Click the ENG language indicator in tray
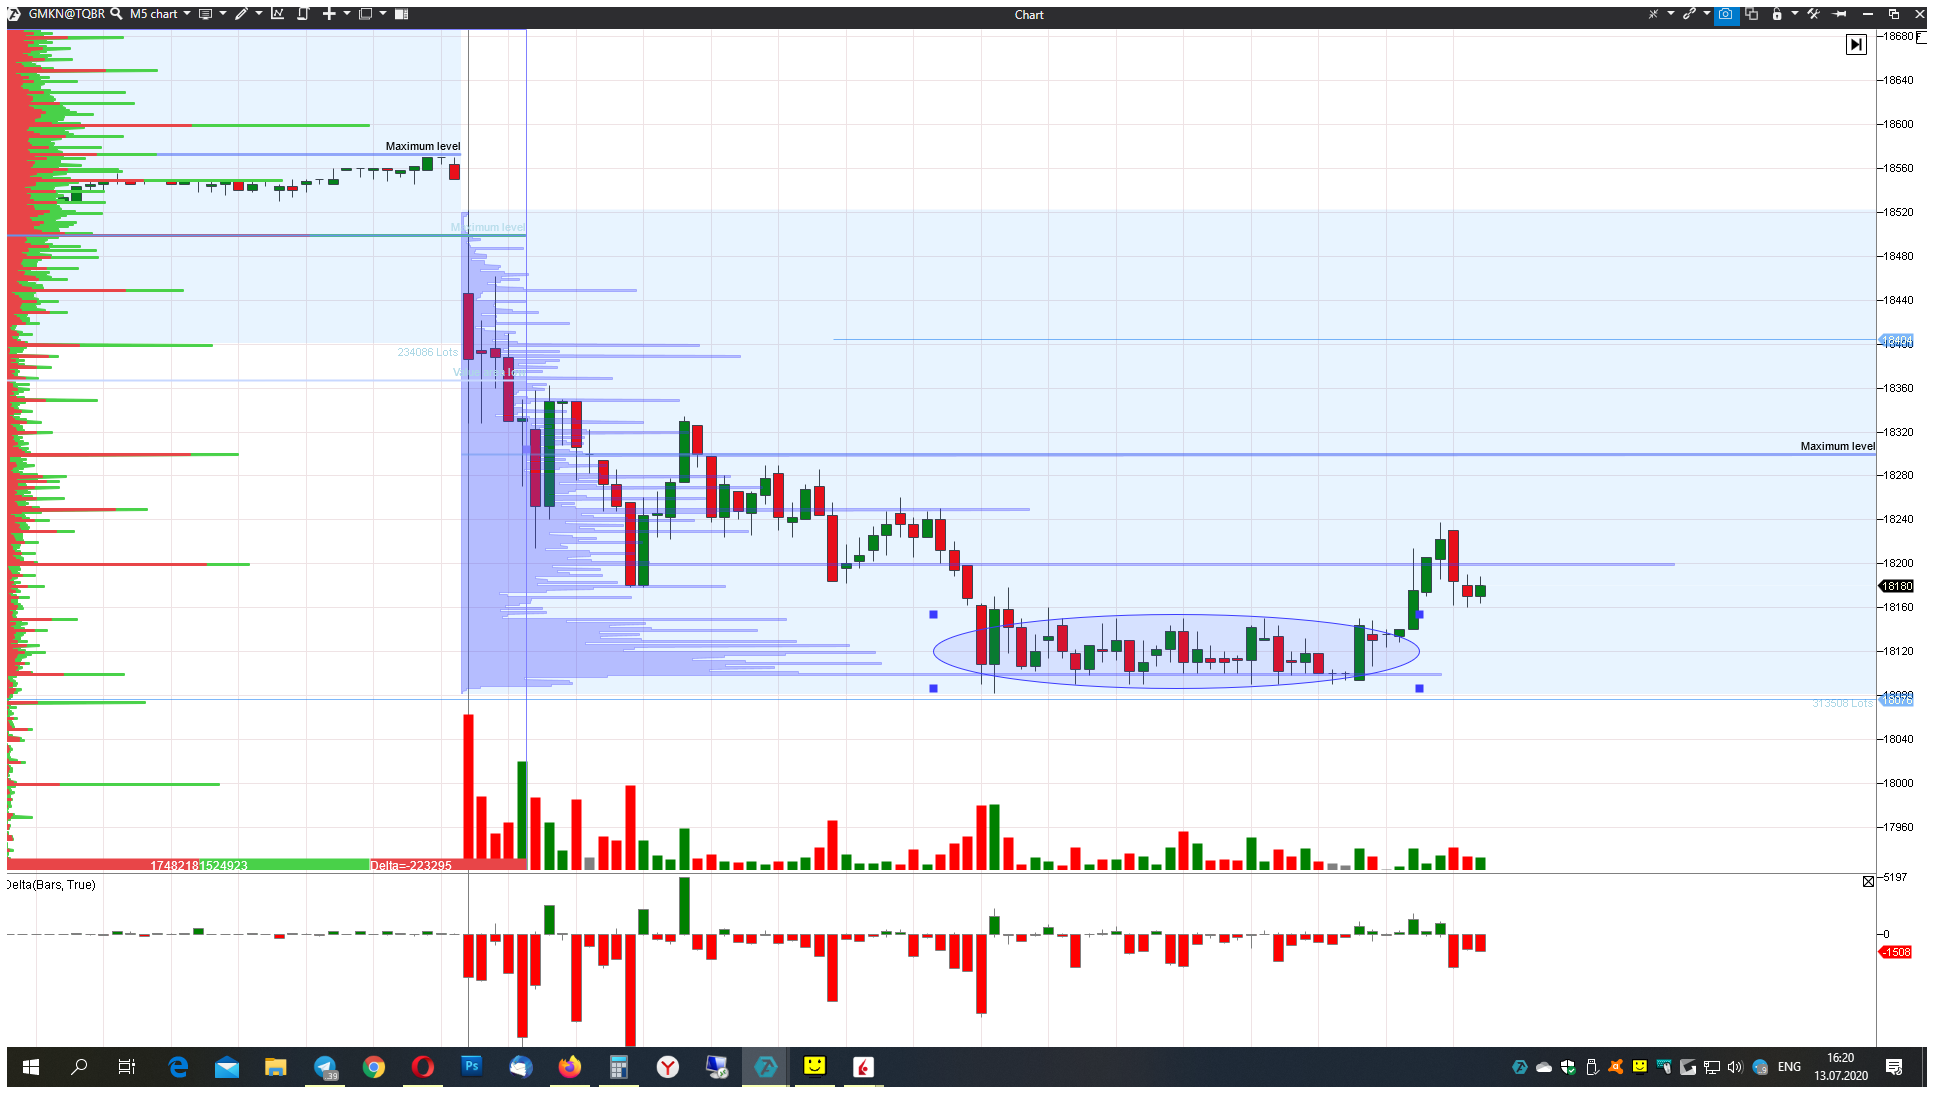The image size is (1934, 1094). click(x=1789, y=1067)
